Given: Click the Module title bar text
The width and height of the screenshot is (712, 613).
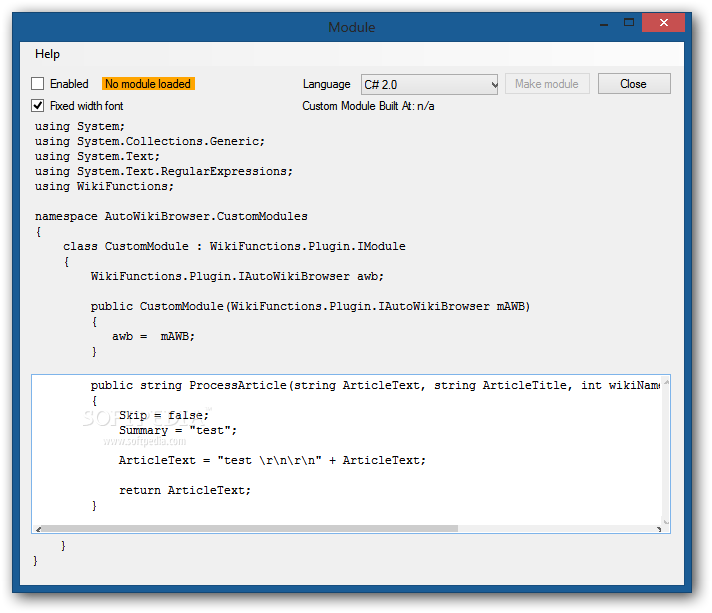Looking at the screenshot, I should point(352,27).
